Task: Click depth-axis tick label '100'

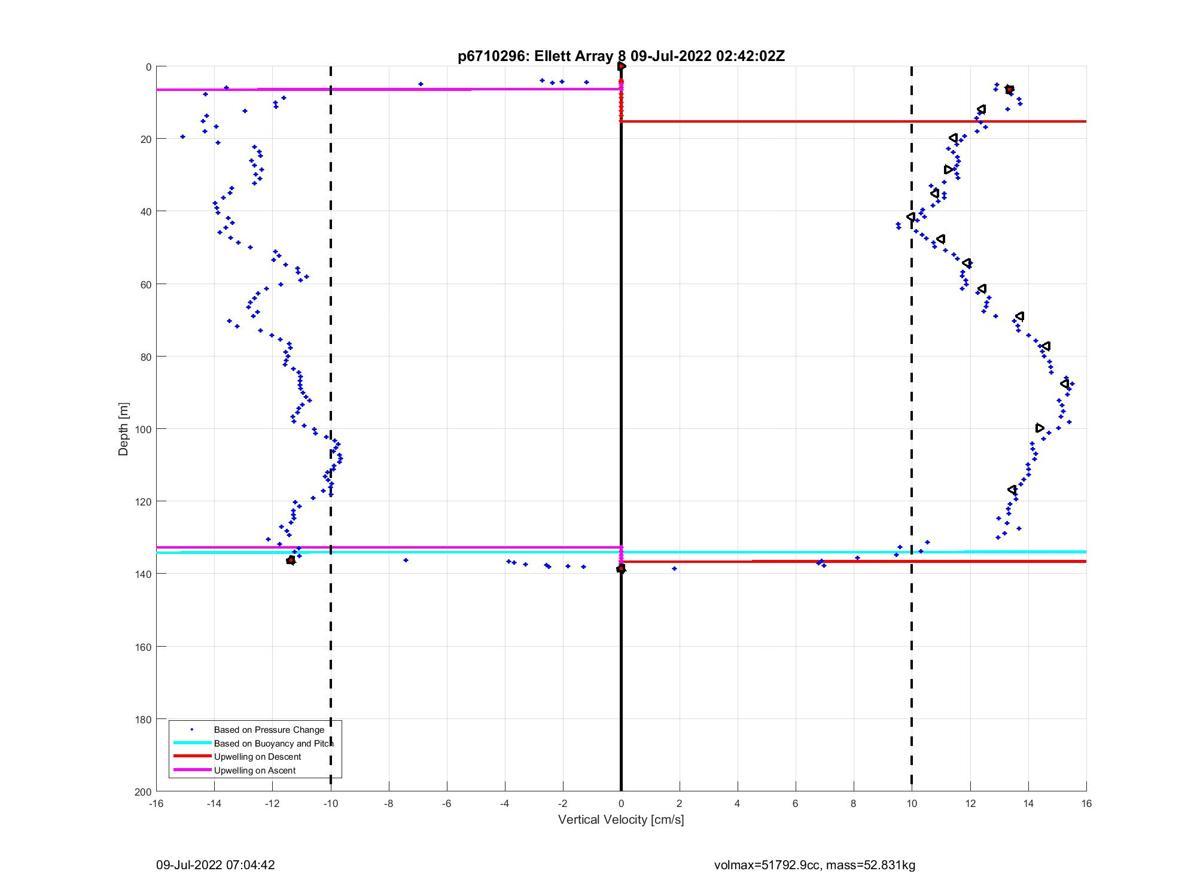Action: 143,429
